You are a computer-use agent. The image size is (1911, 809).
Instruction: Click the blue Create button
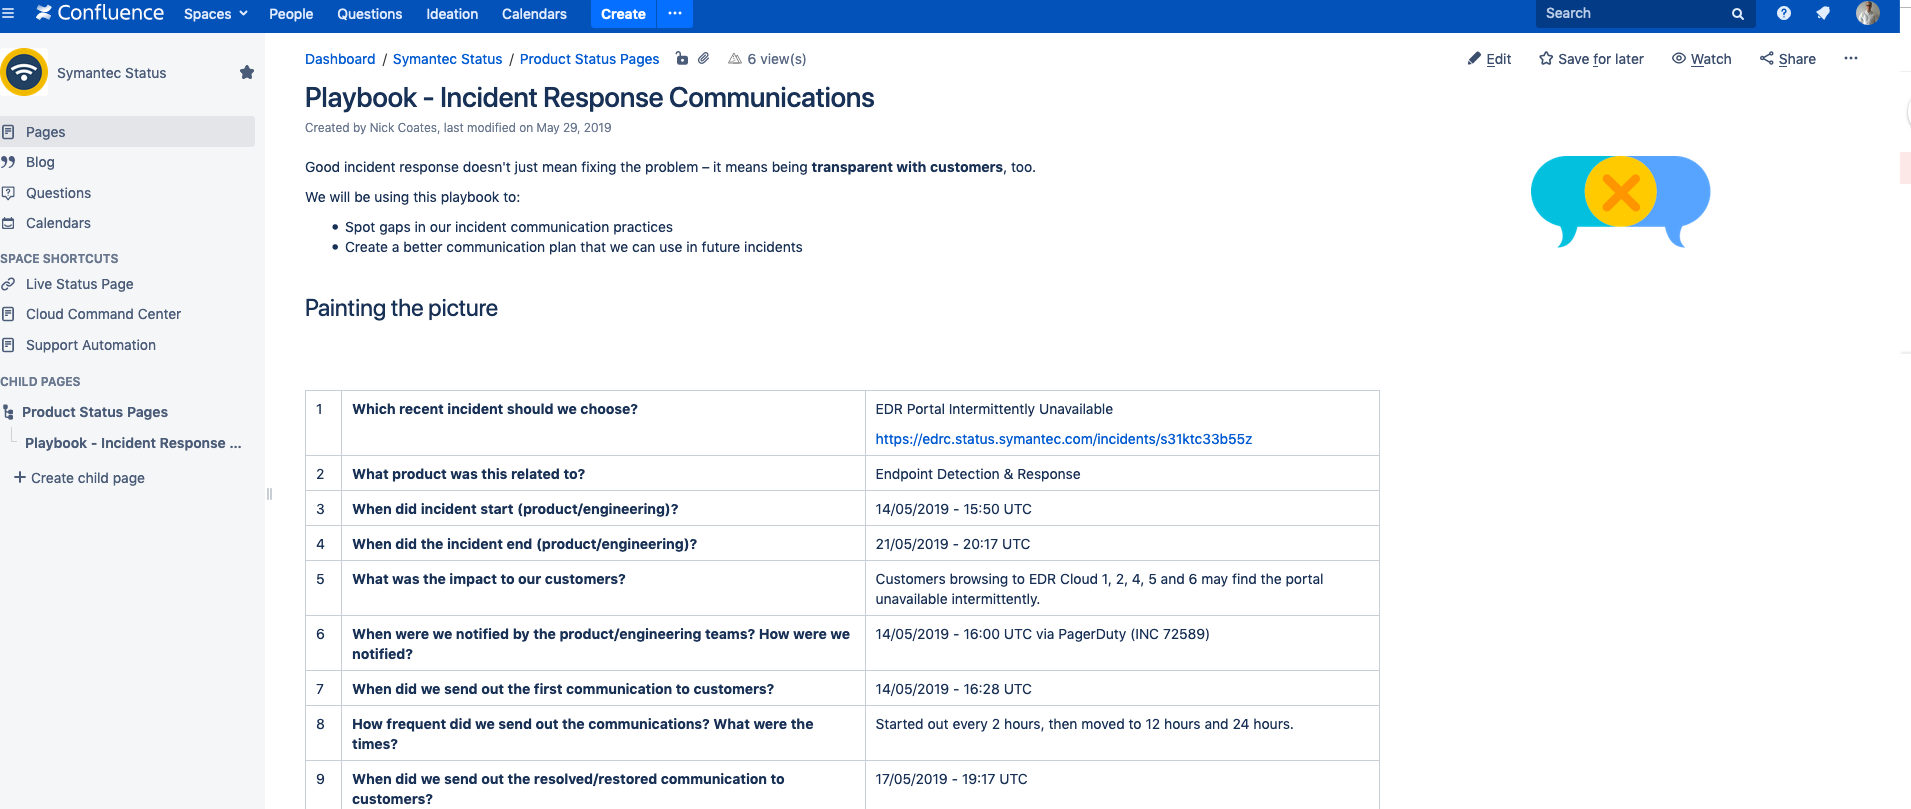(x=623, y=14)
